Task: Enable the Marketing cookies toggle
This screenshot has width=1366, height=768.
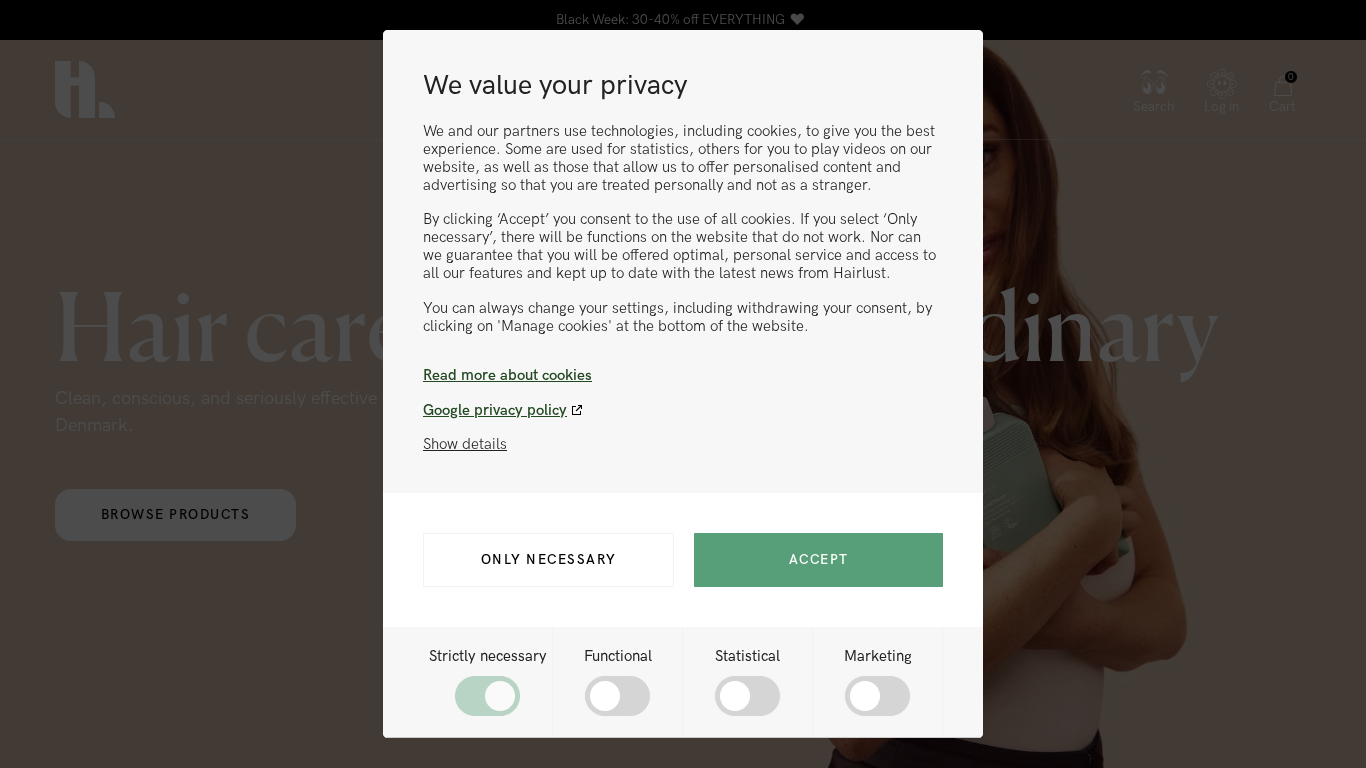Action: pyautogui.click(x=877, y=696)
